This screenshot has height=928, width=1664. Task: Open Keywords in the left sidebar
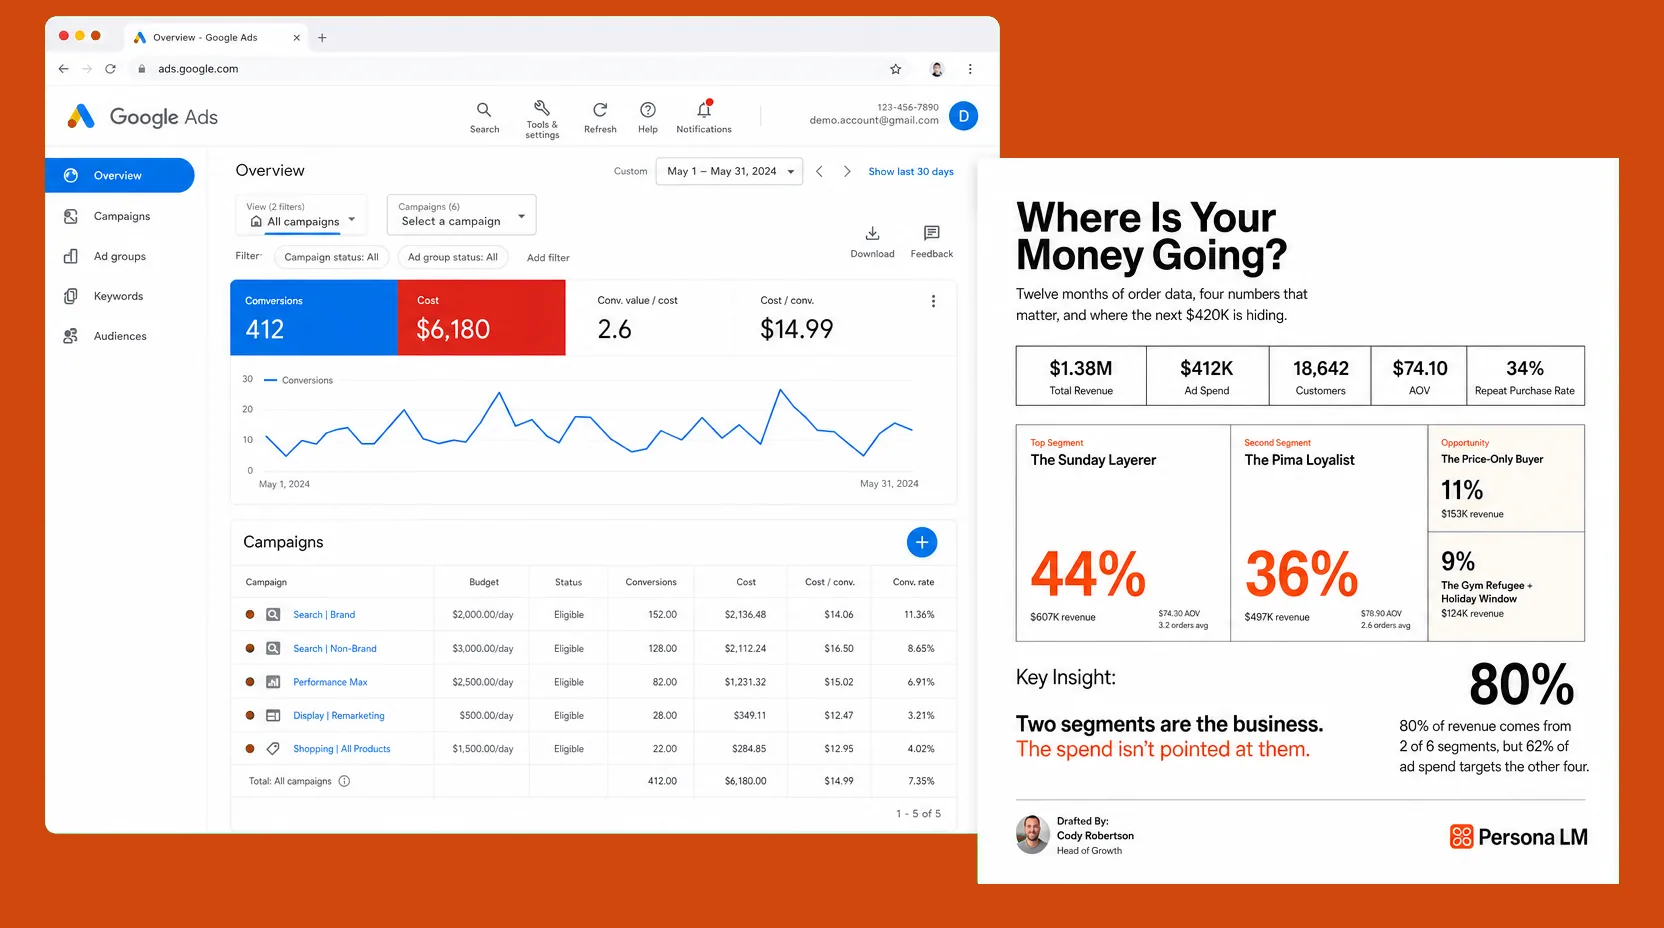(120, 296)
